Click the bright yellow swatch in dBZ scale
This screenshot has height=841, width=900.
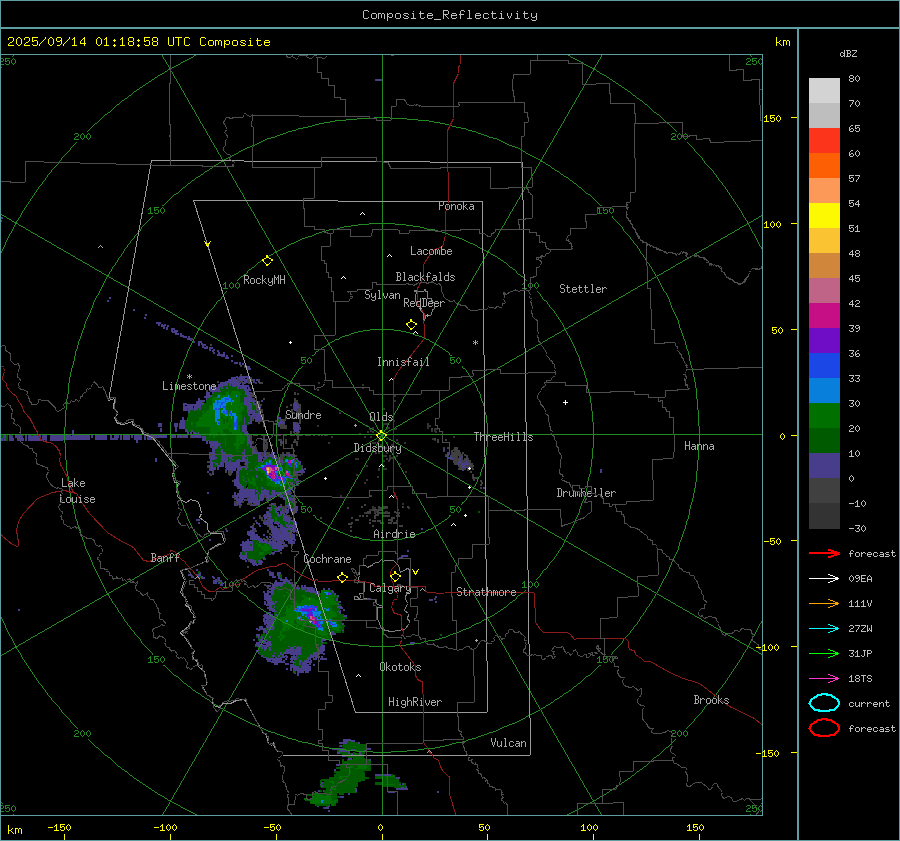[824, 216]
